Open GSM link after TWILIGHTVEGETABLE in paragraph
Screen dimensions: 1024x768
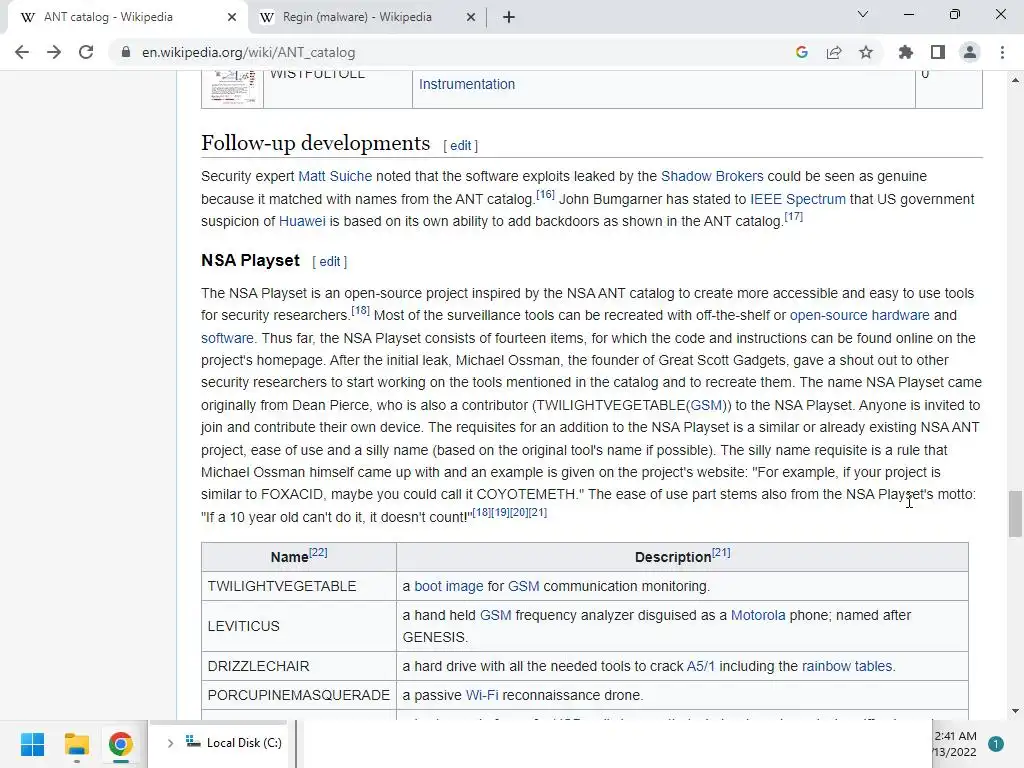tap(707, 405)
